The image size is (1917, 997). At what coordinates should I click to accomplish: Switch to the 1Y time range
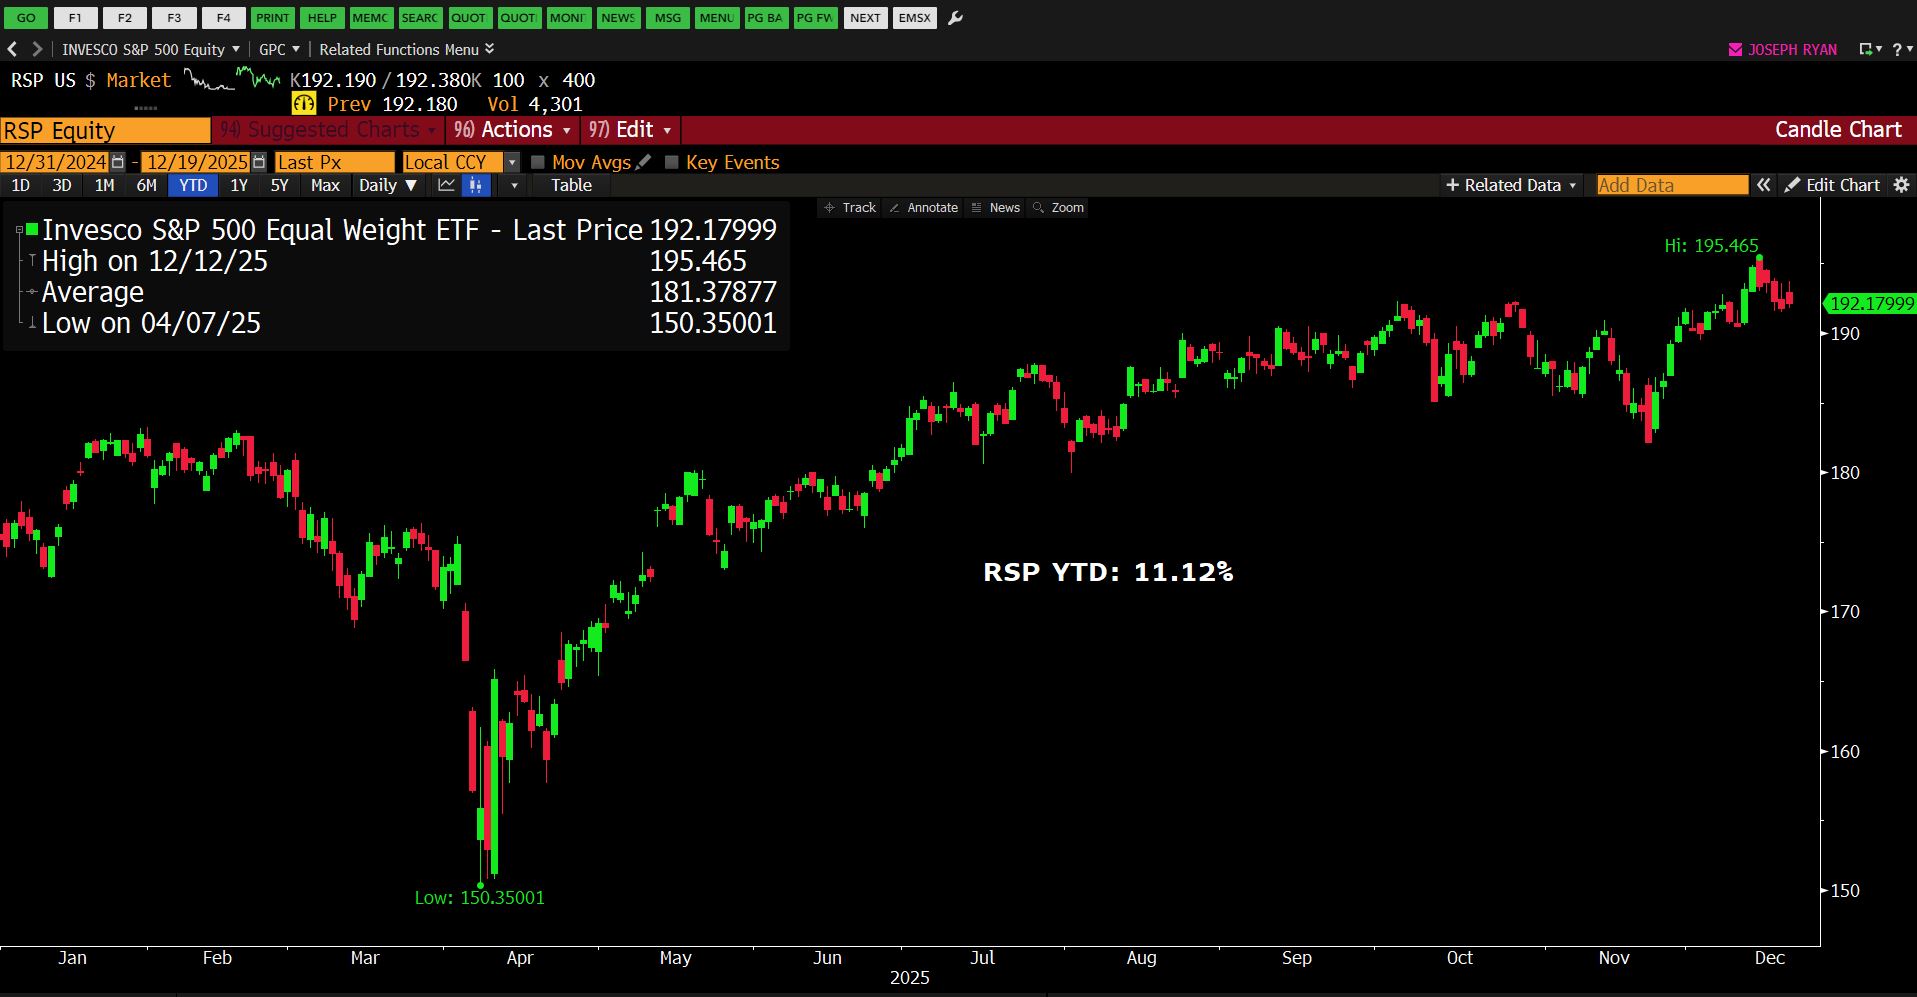point(239,185)
